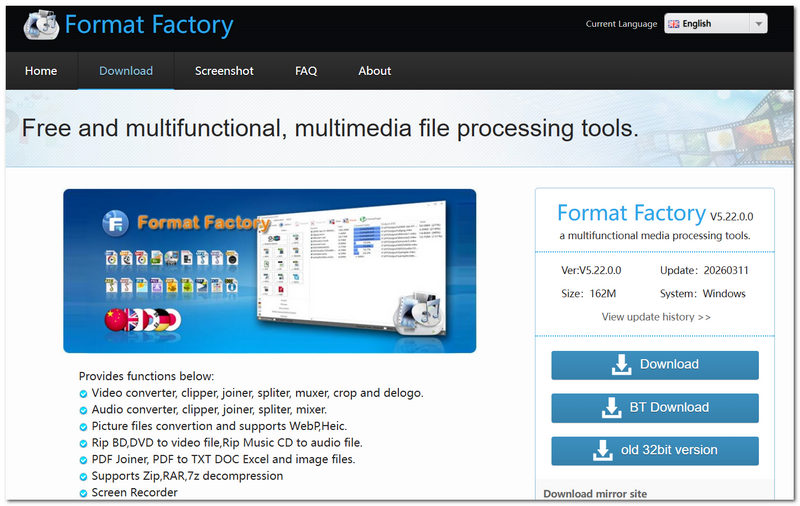Go to the Home tab

click(x=41, y=71)
